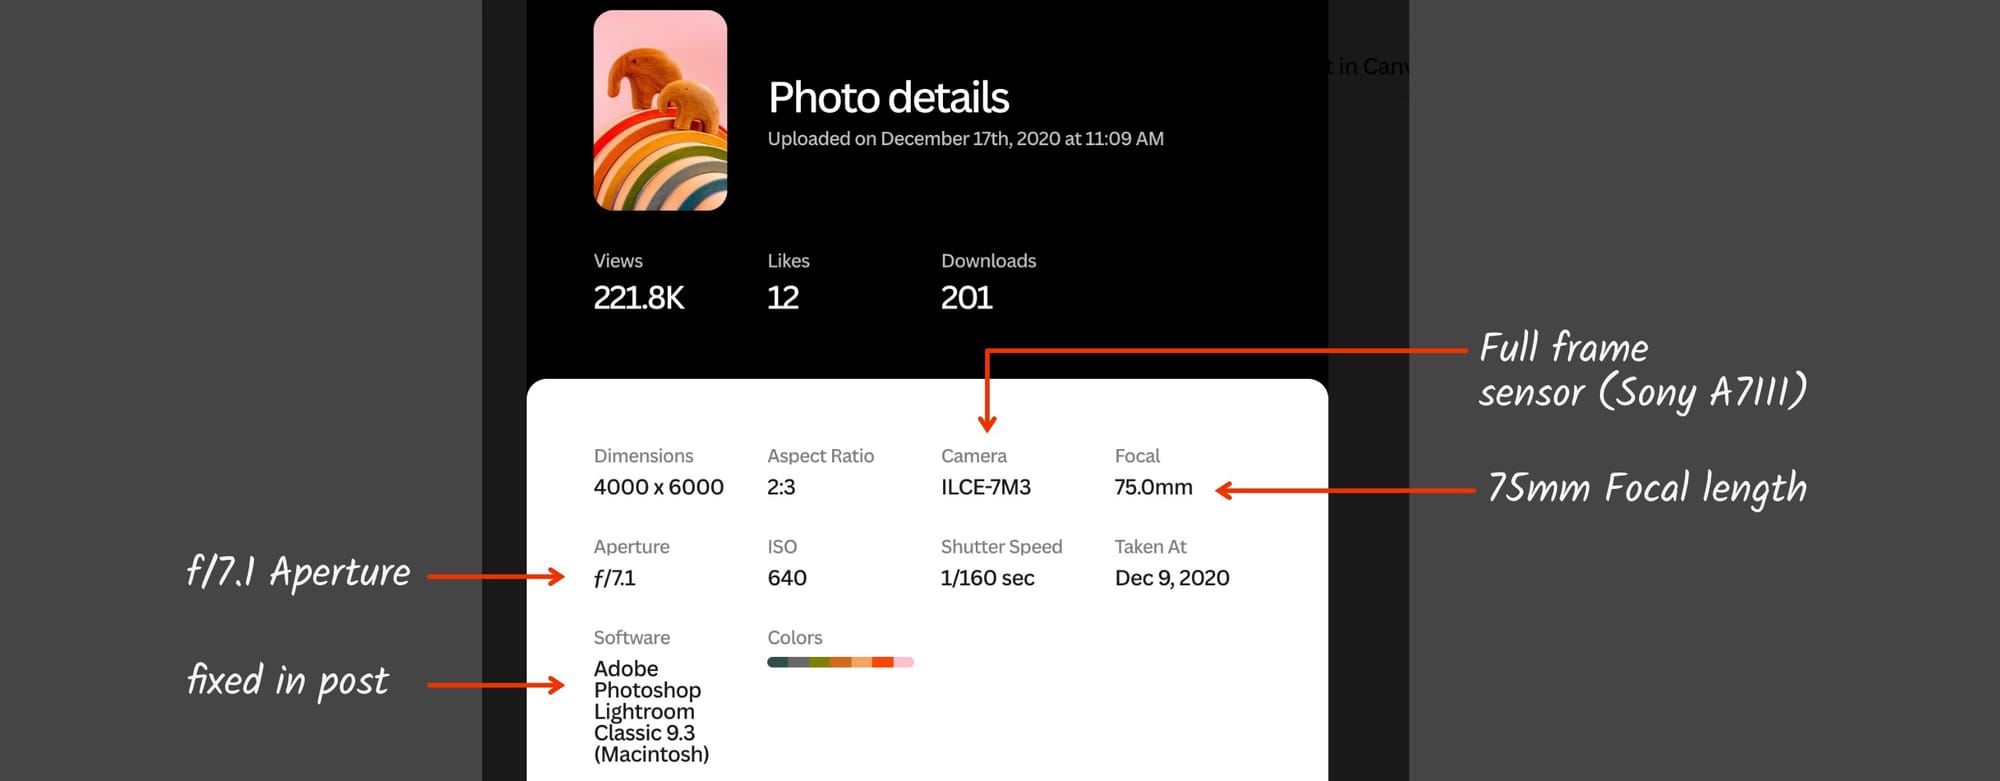Select the 1/160 sec shutter value
Viewport: 2000px width, 781px height.
point(987,578)
